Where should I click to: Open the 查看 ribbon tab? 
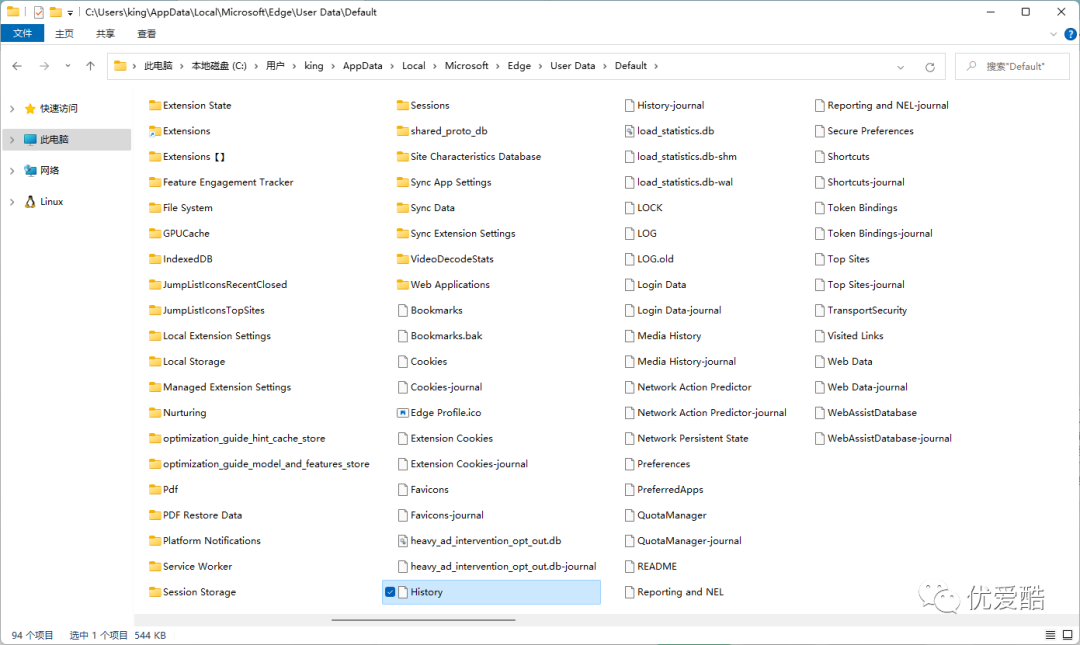point(147,34)
